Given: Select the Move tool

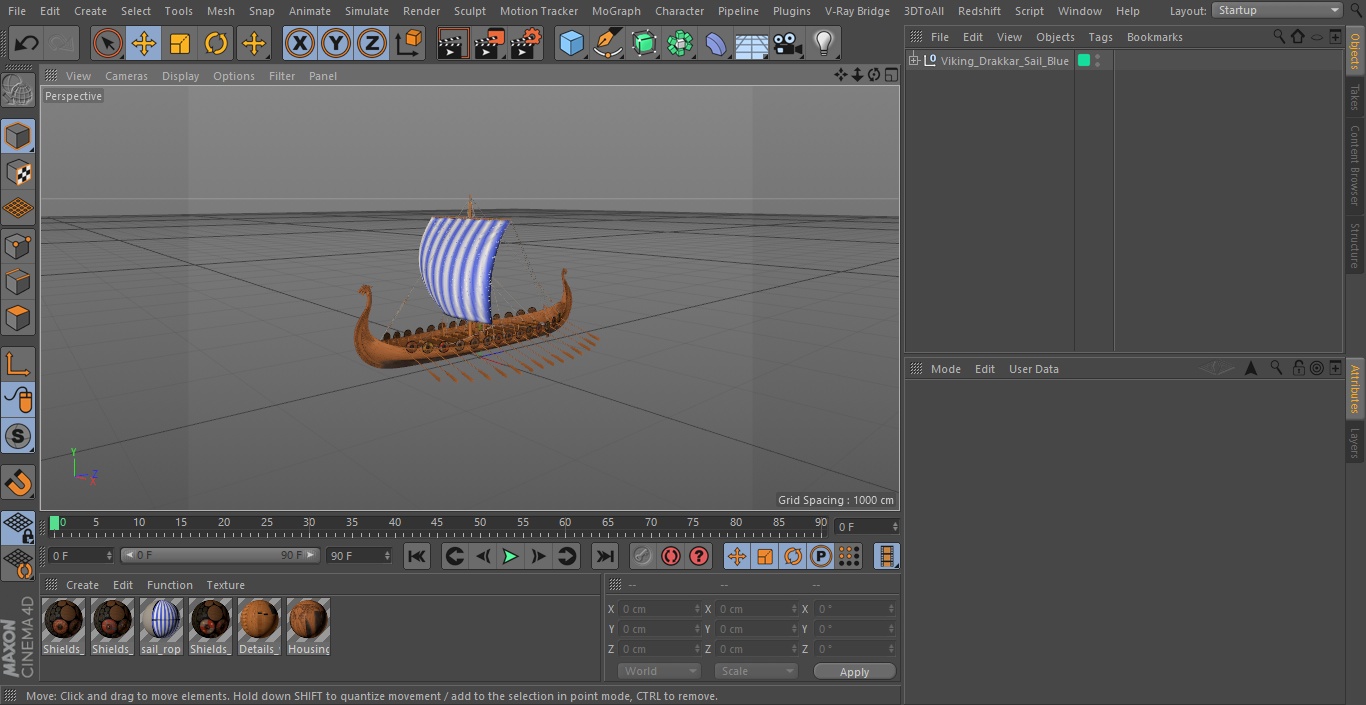Looking at the screenshot, I should pos(144,43).
